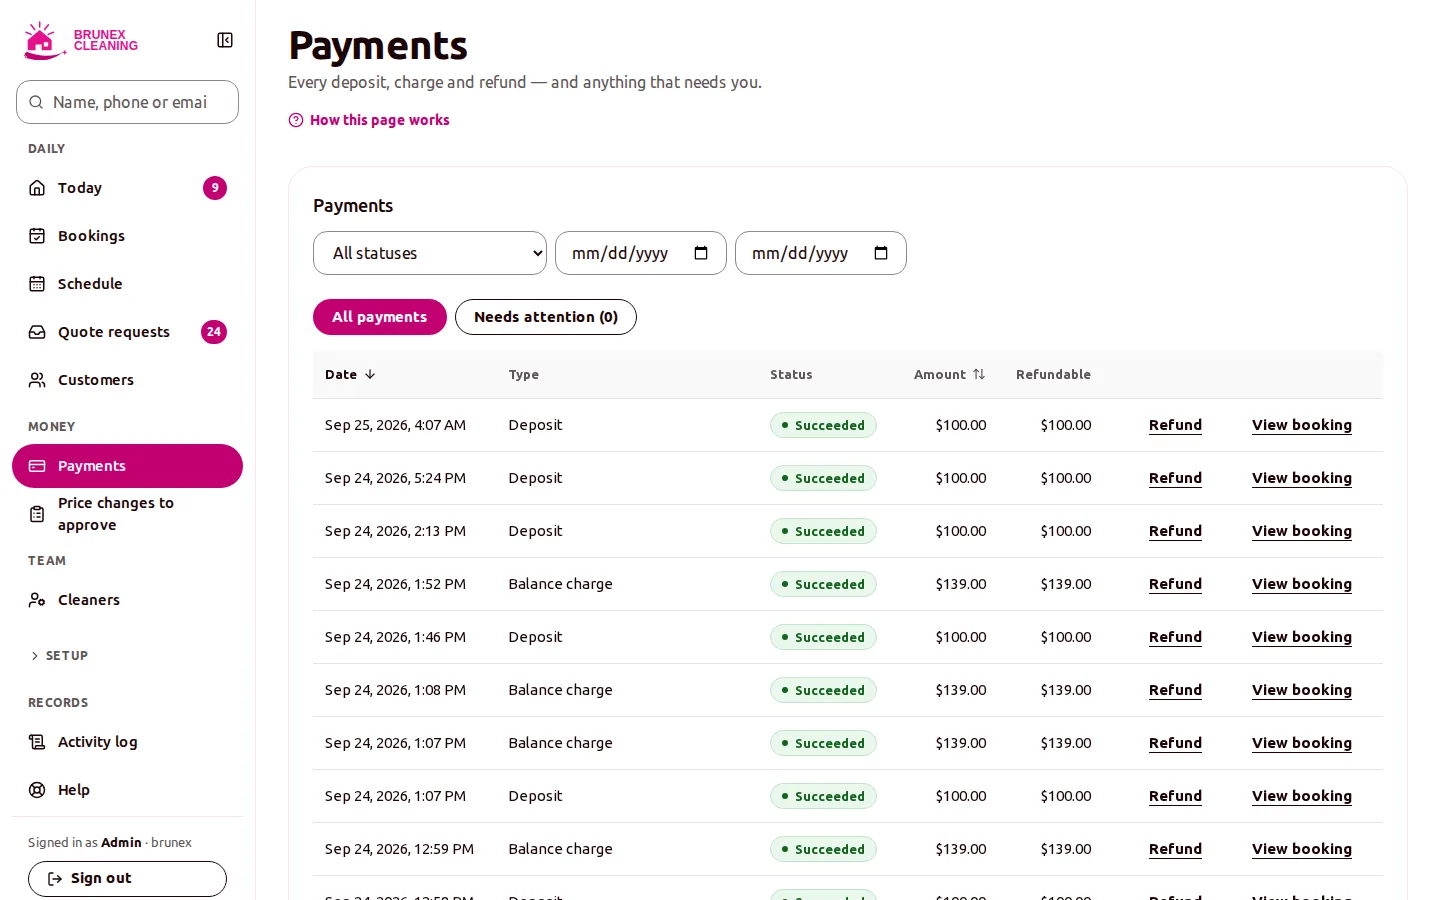Click the Customers people icon
This screenshot has height=900, width=1440.
[37, 380]
